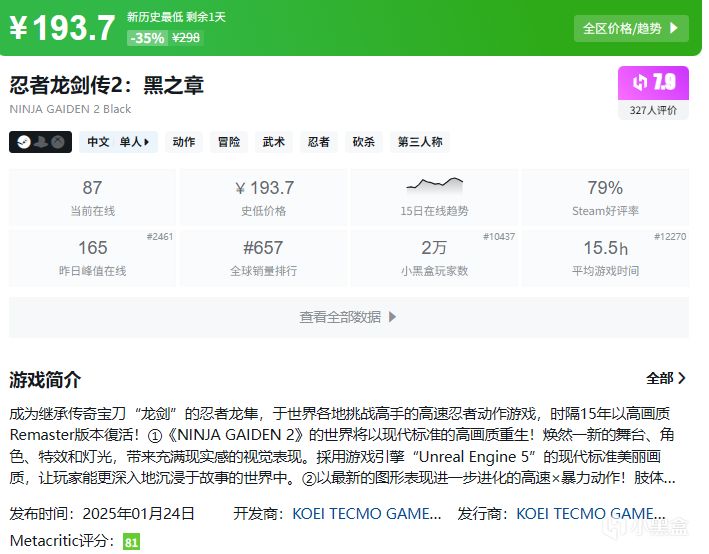Click the #657 全球销量排行 stat cell
The height and width of the screenshot is (554, 709).
click(264, 258)
